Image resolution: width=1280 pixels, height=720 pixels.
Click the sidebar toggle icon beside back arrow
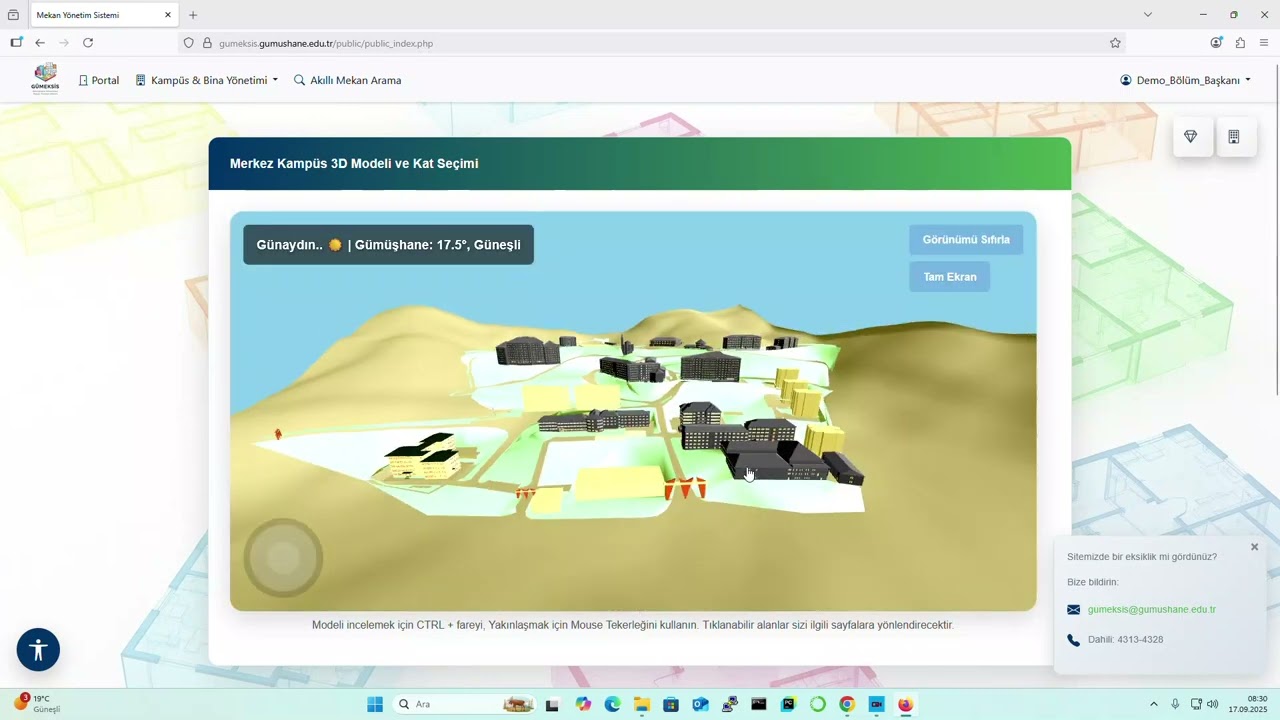[16, 43]
